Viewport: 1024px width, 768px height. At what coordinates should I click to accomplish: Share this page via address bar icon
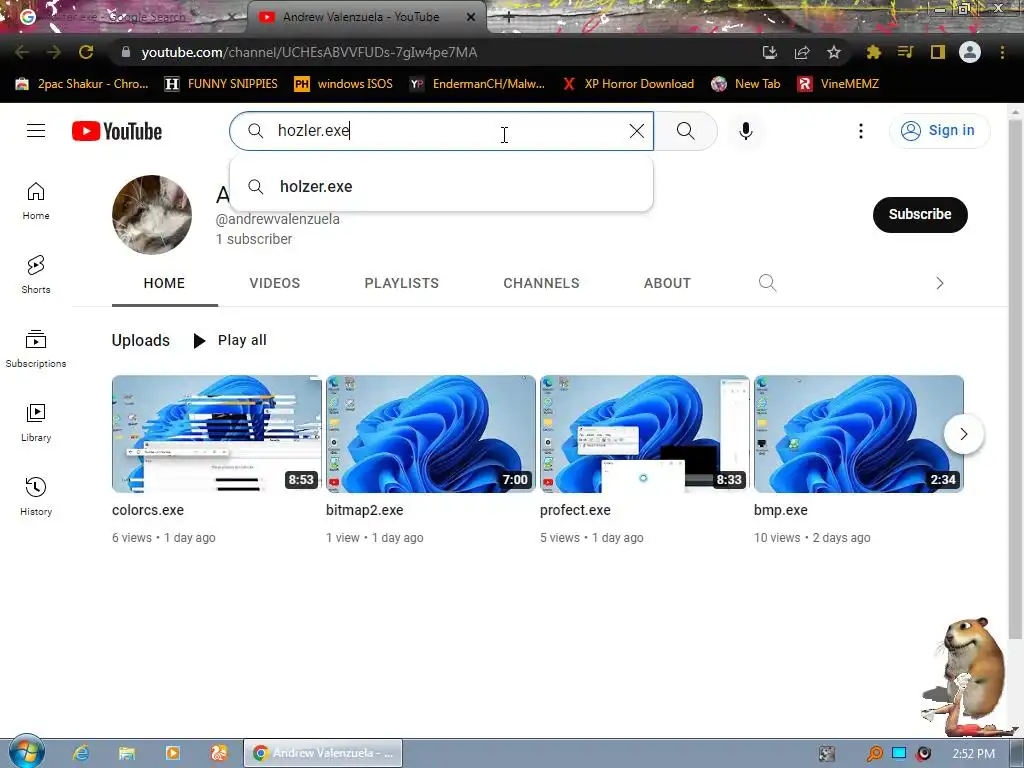point(802,52)
